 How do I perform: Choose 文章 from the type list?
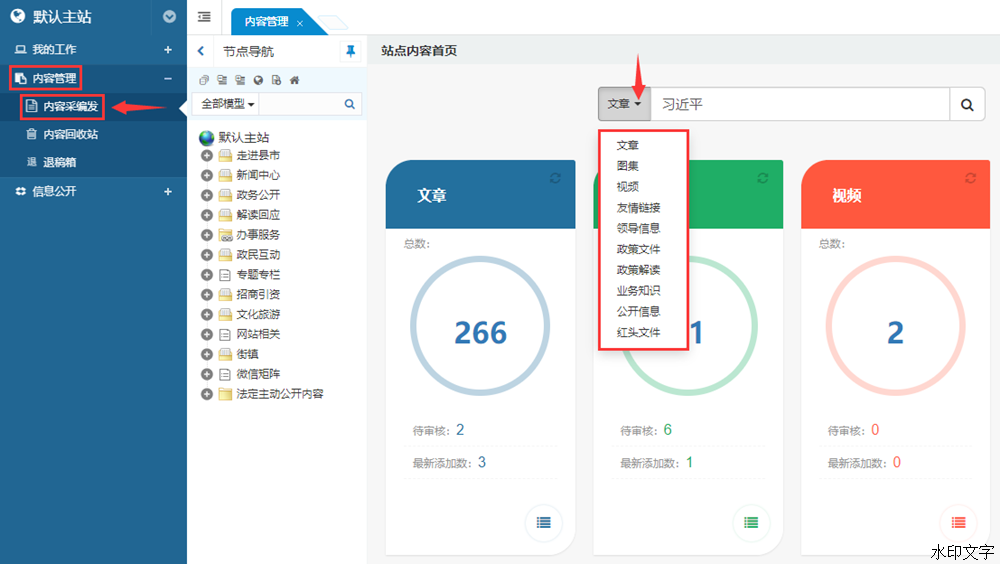point(628,145)
